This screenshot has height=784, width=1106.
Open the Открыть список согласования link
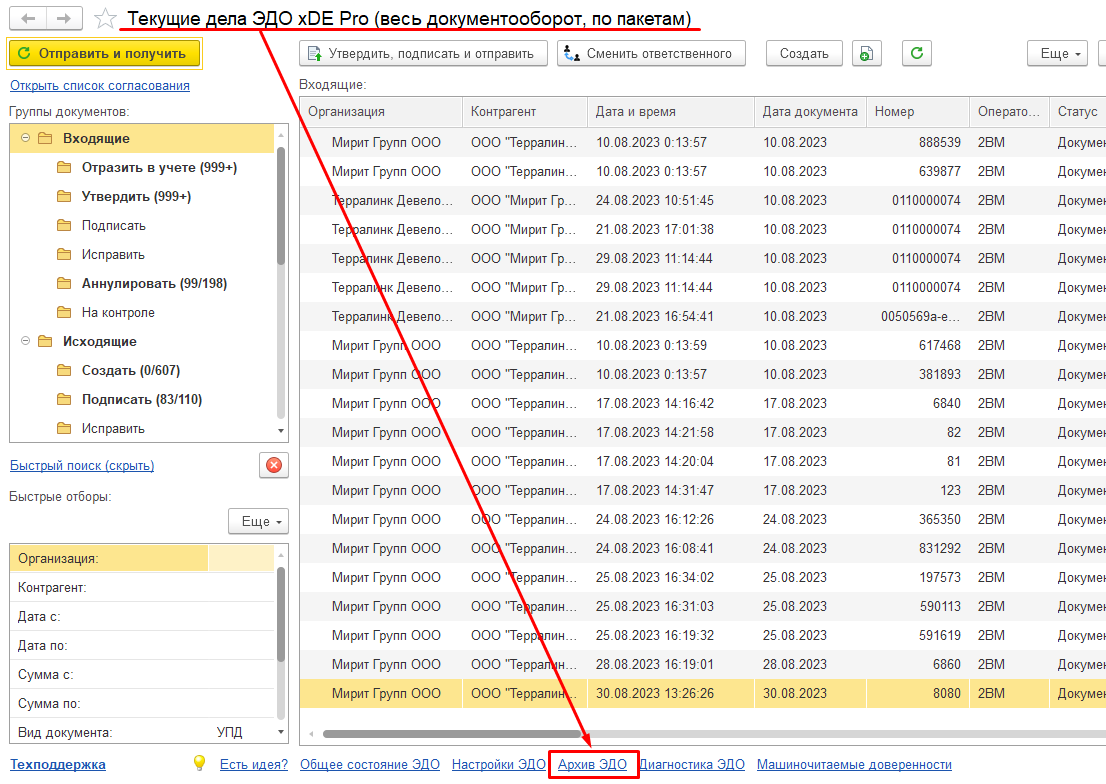[x=99, y=85]
